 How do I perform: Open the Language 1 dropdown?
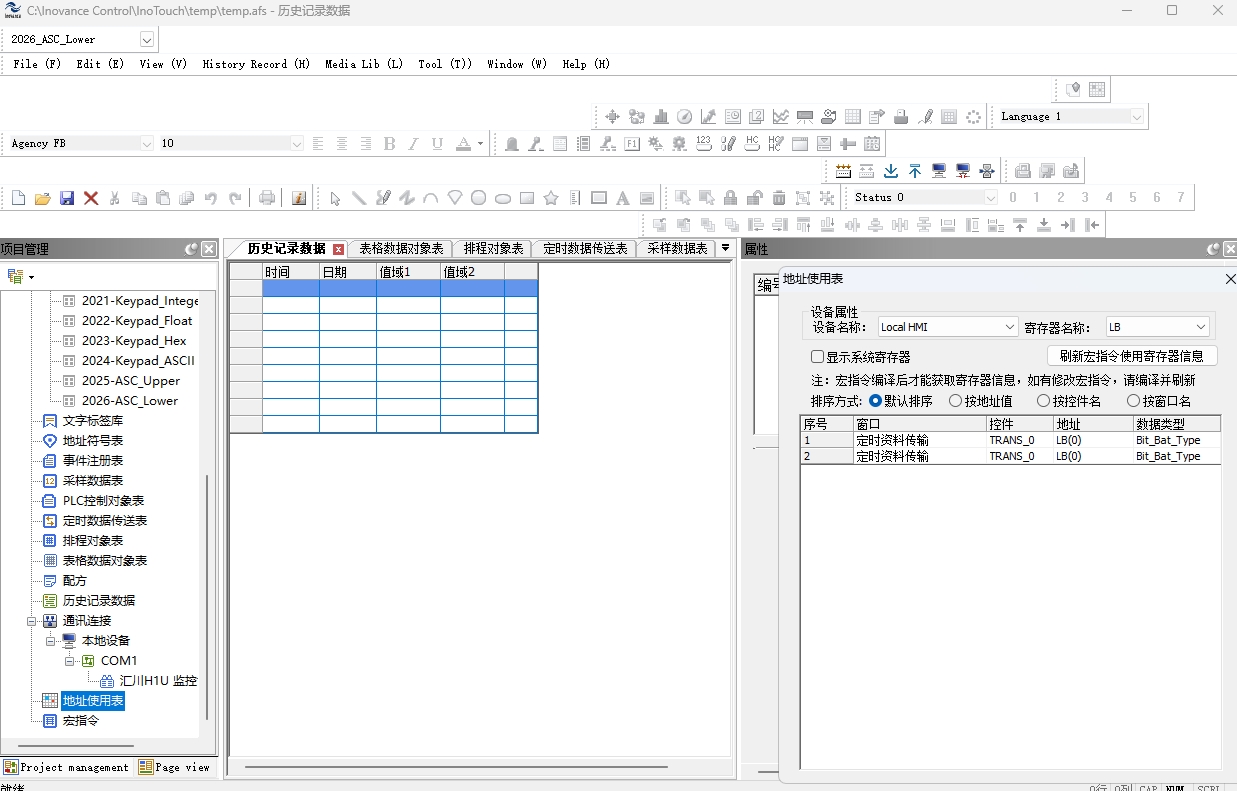coord(1136,117)
